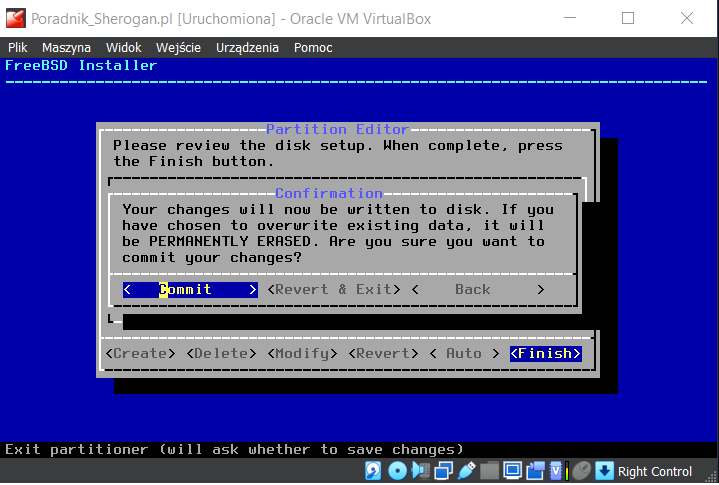Open the Widok menu
719x485 pixels.
123,47
